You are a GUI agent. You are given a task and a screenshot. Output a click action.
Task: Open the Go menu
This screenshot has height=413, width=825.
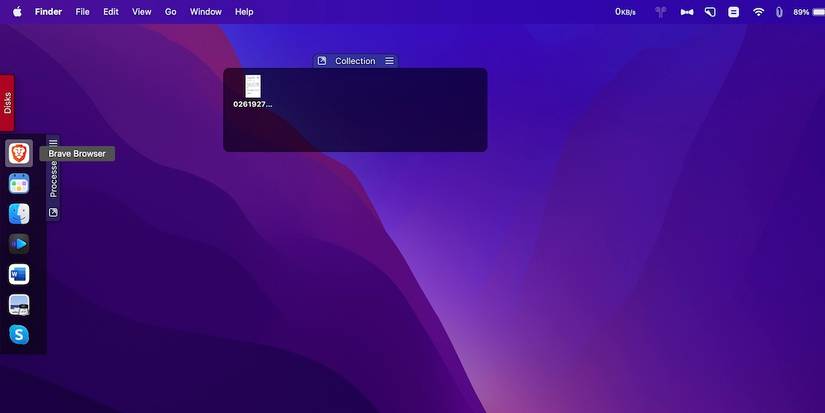[170, 12]
